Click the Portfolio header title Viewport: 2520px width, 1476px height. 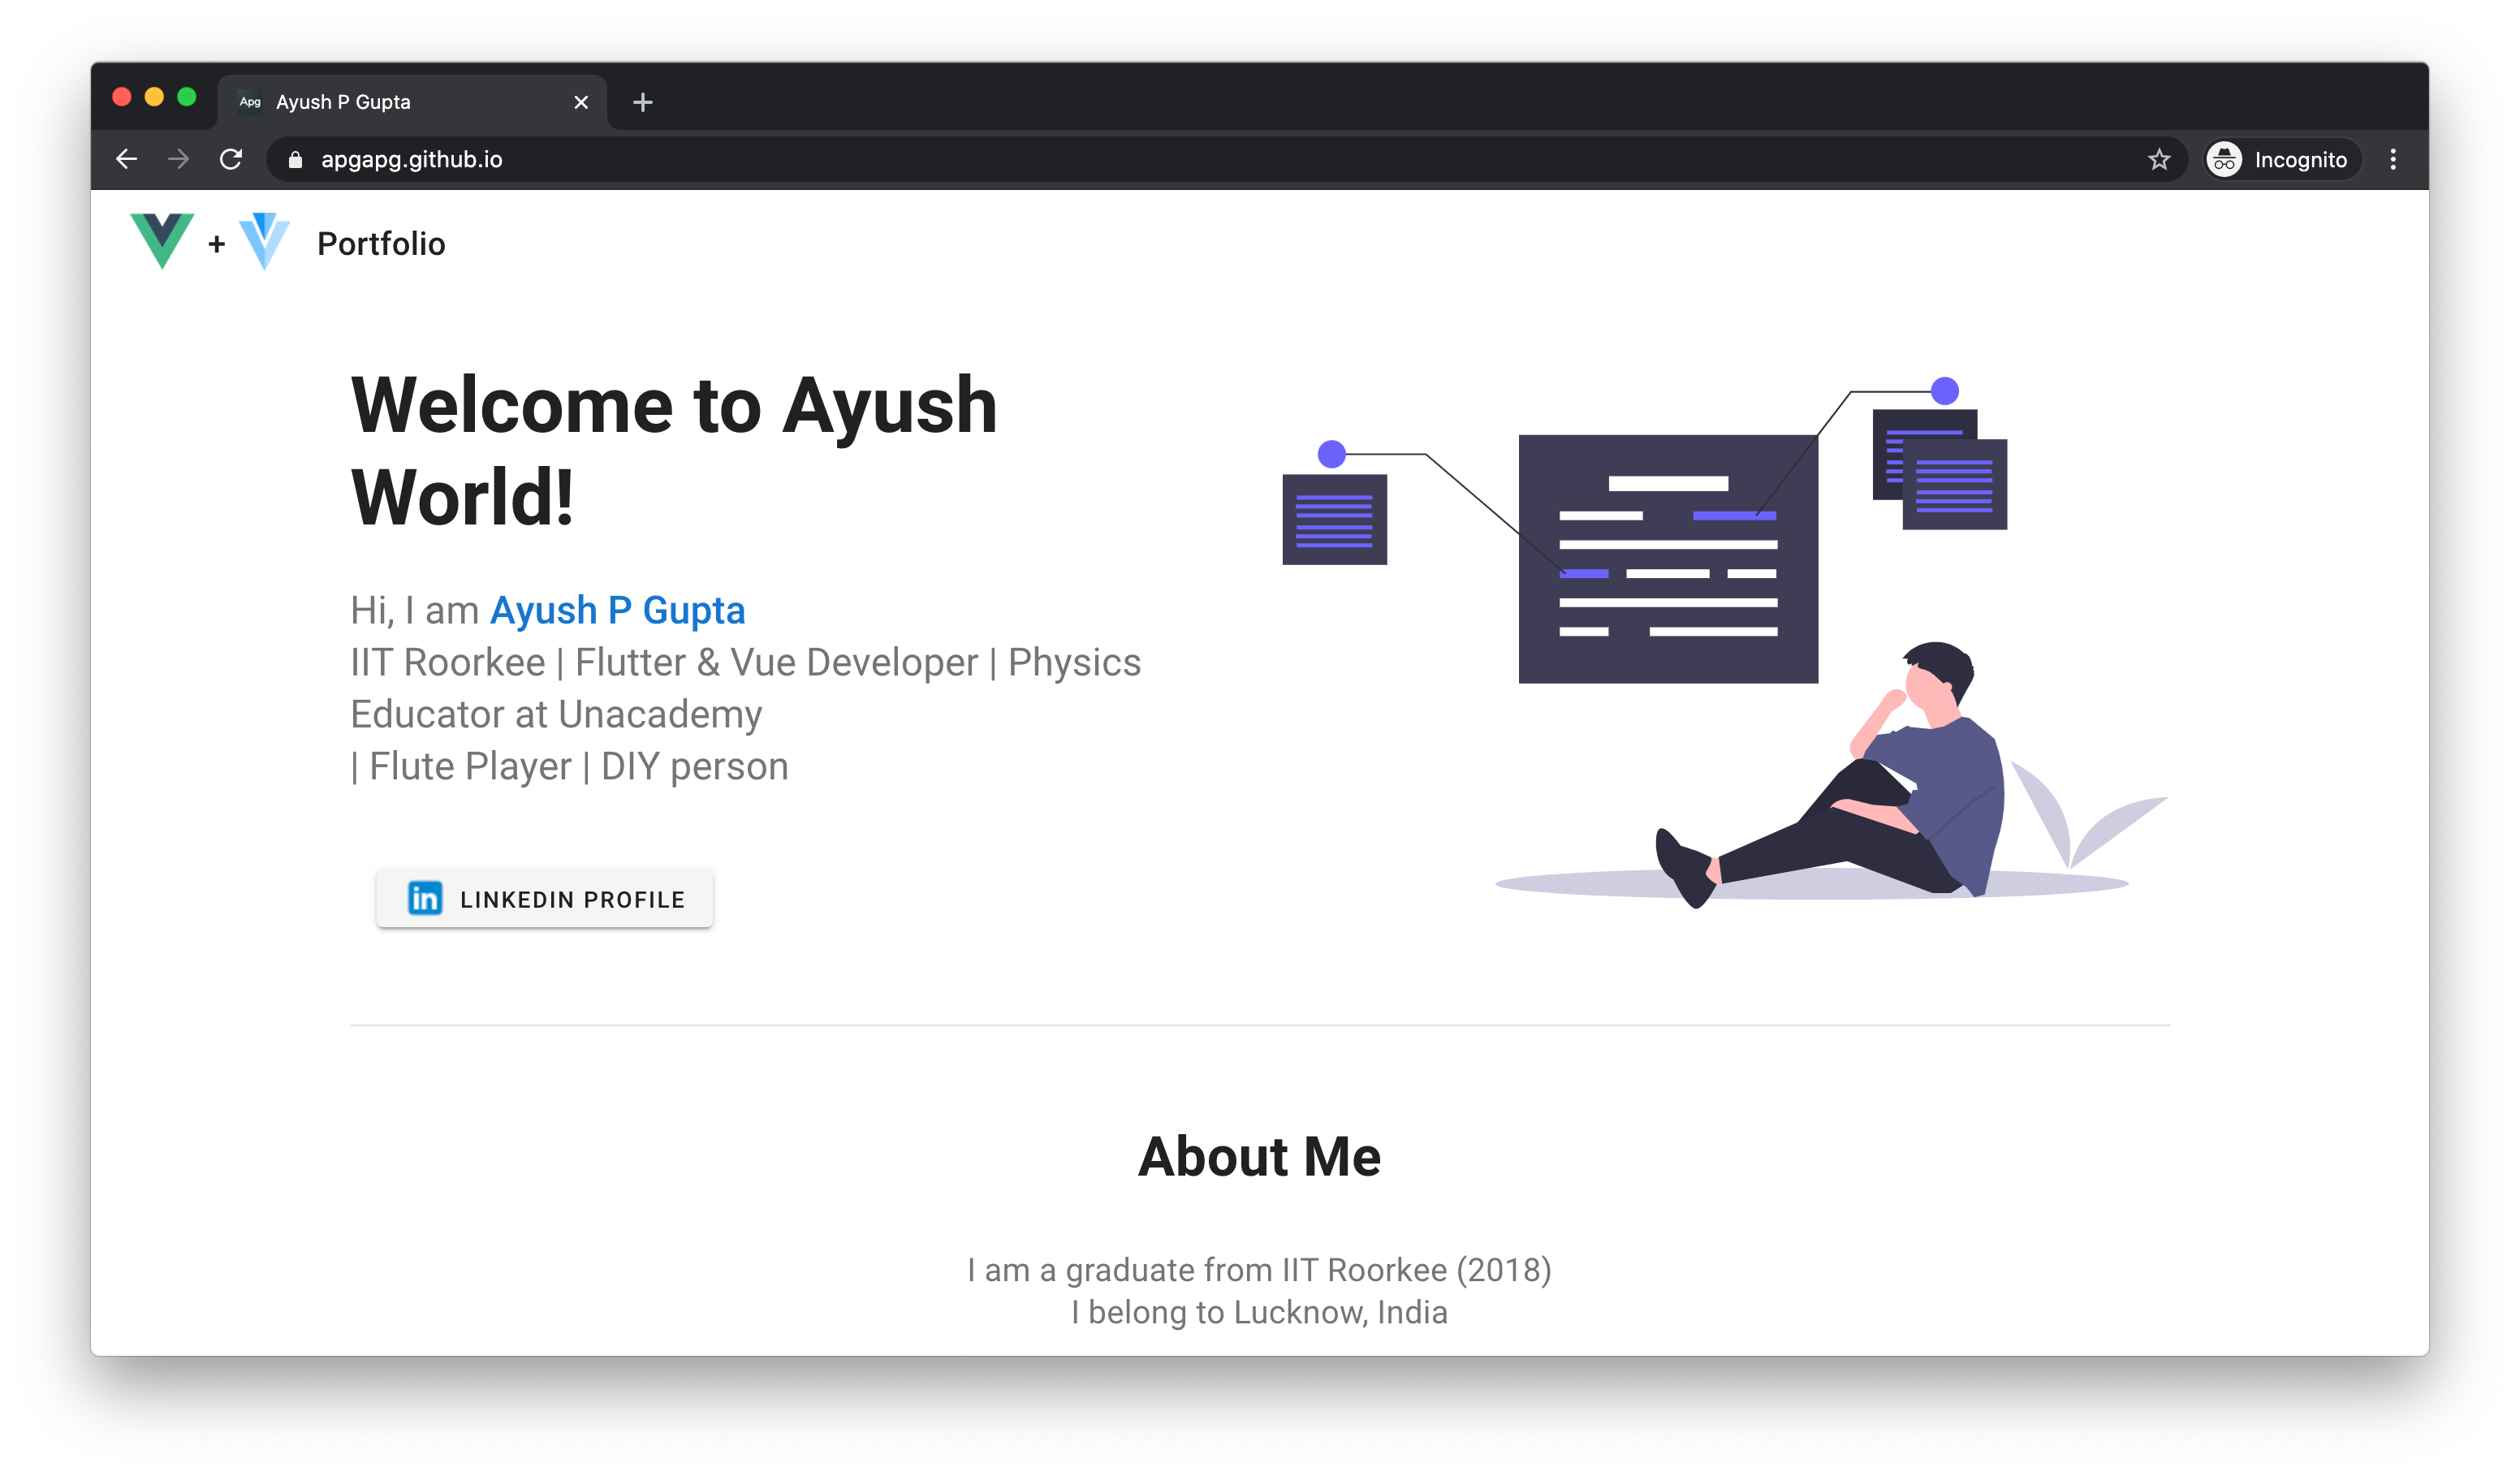[x=381, y=243]
